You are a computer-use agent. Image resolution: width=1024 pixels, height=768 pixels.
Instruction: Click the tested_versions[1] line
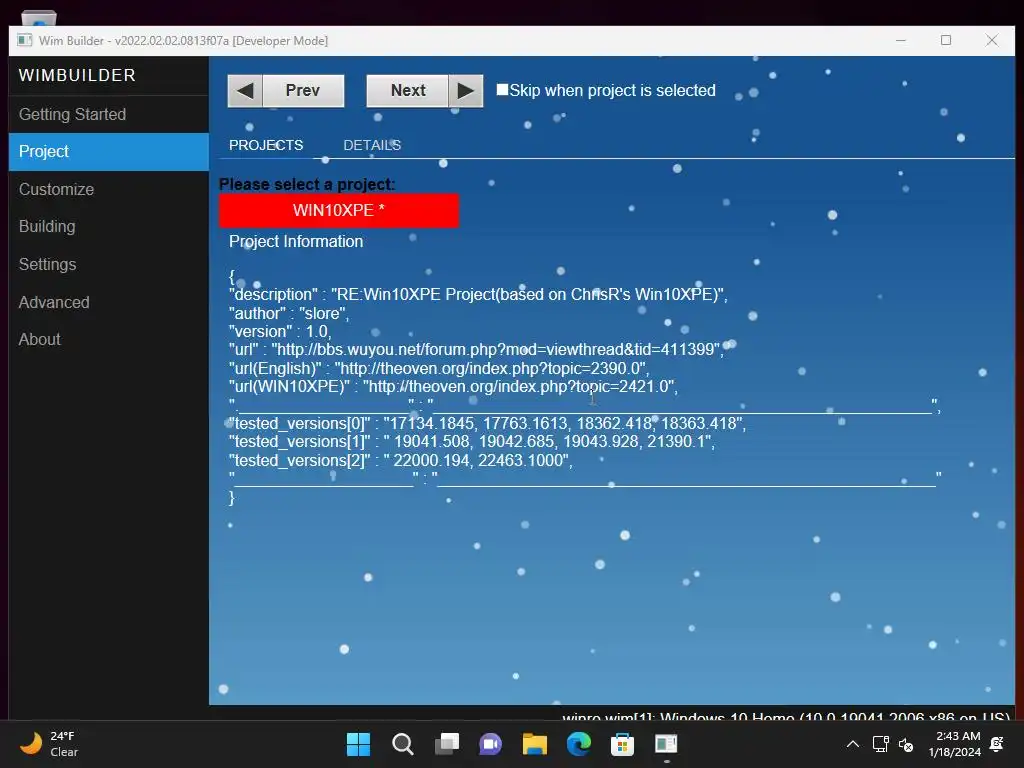pyautogui.click(x=472, y=442)
